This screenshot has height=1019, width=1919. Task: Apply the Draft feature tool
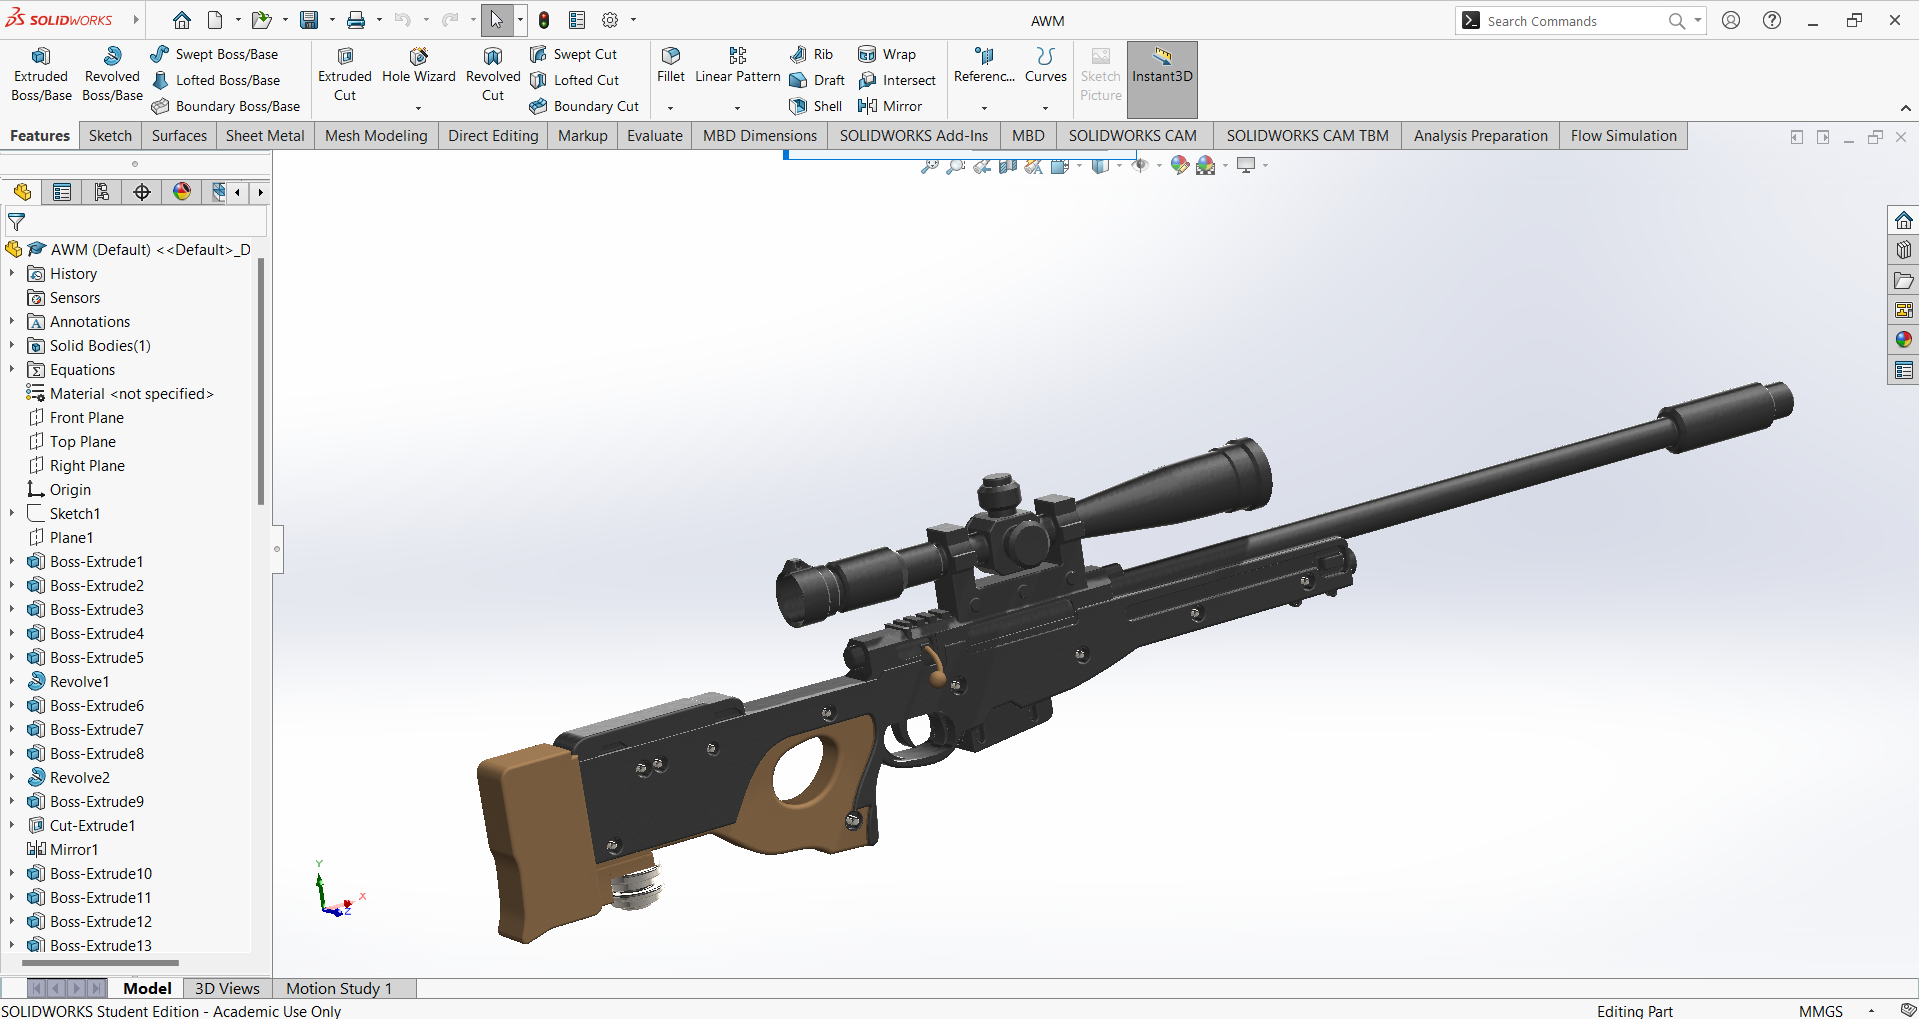tap(817, 80)
